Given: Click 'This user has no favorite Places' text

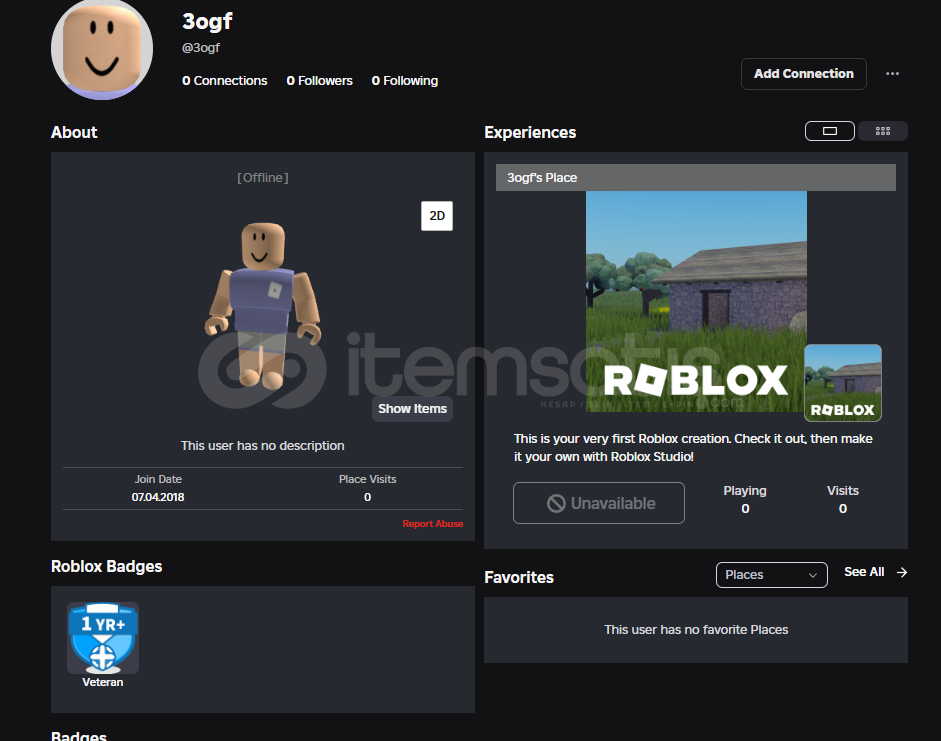Looking at the screenshot, I should pyautogui.click(x=696, y=629).
